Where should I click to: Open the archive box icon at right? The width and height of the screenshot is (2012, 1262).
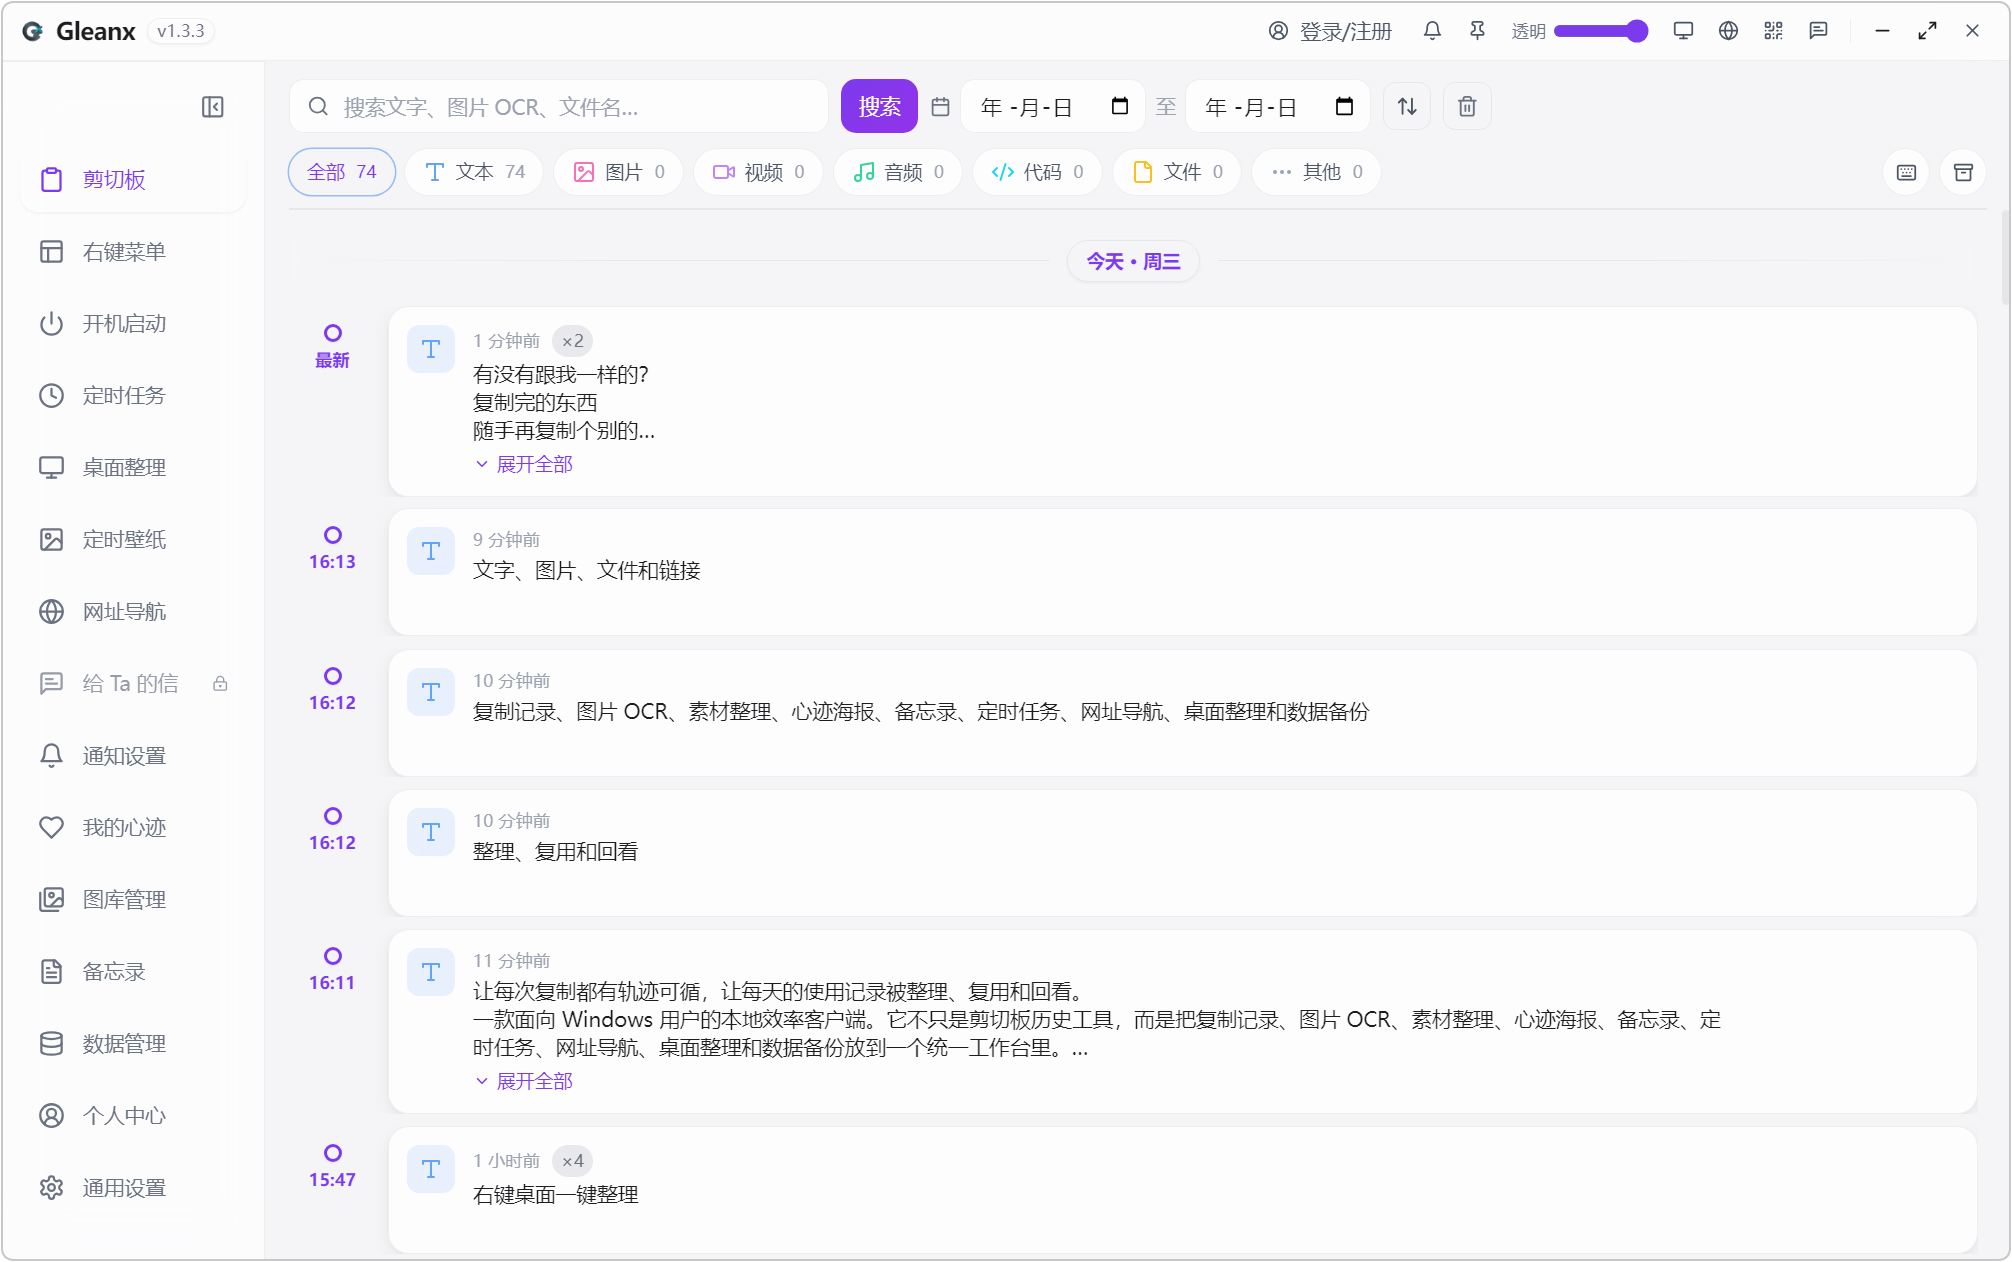(x=1963, y=172)
